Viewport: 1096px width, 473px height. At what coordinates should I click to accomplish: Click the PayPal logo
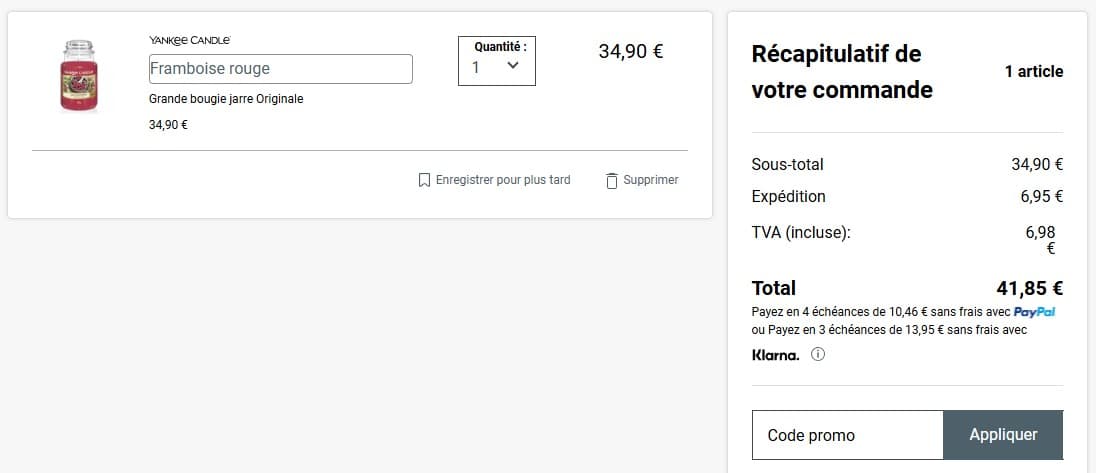coord(1034,312)
